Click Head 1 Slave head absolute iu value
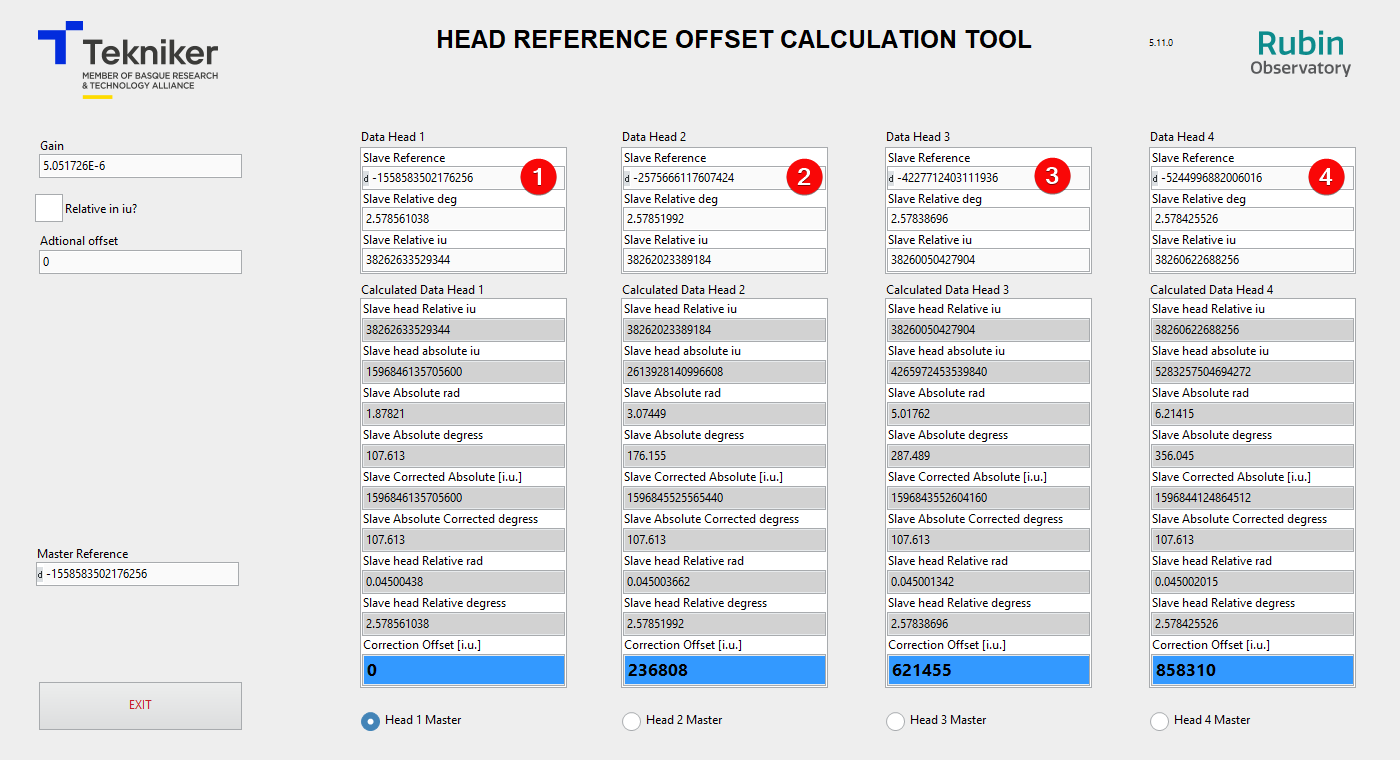The width and height of the screenshot is (1400, 760). [464, 372]
